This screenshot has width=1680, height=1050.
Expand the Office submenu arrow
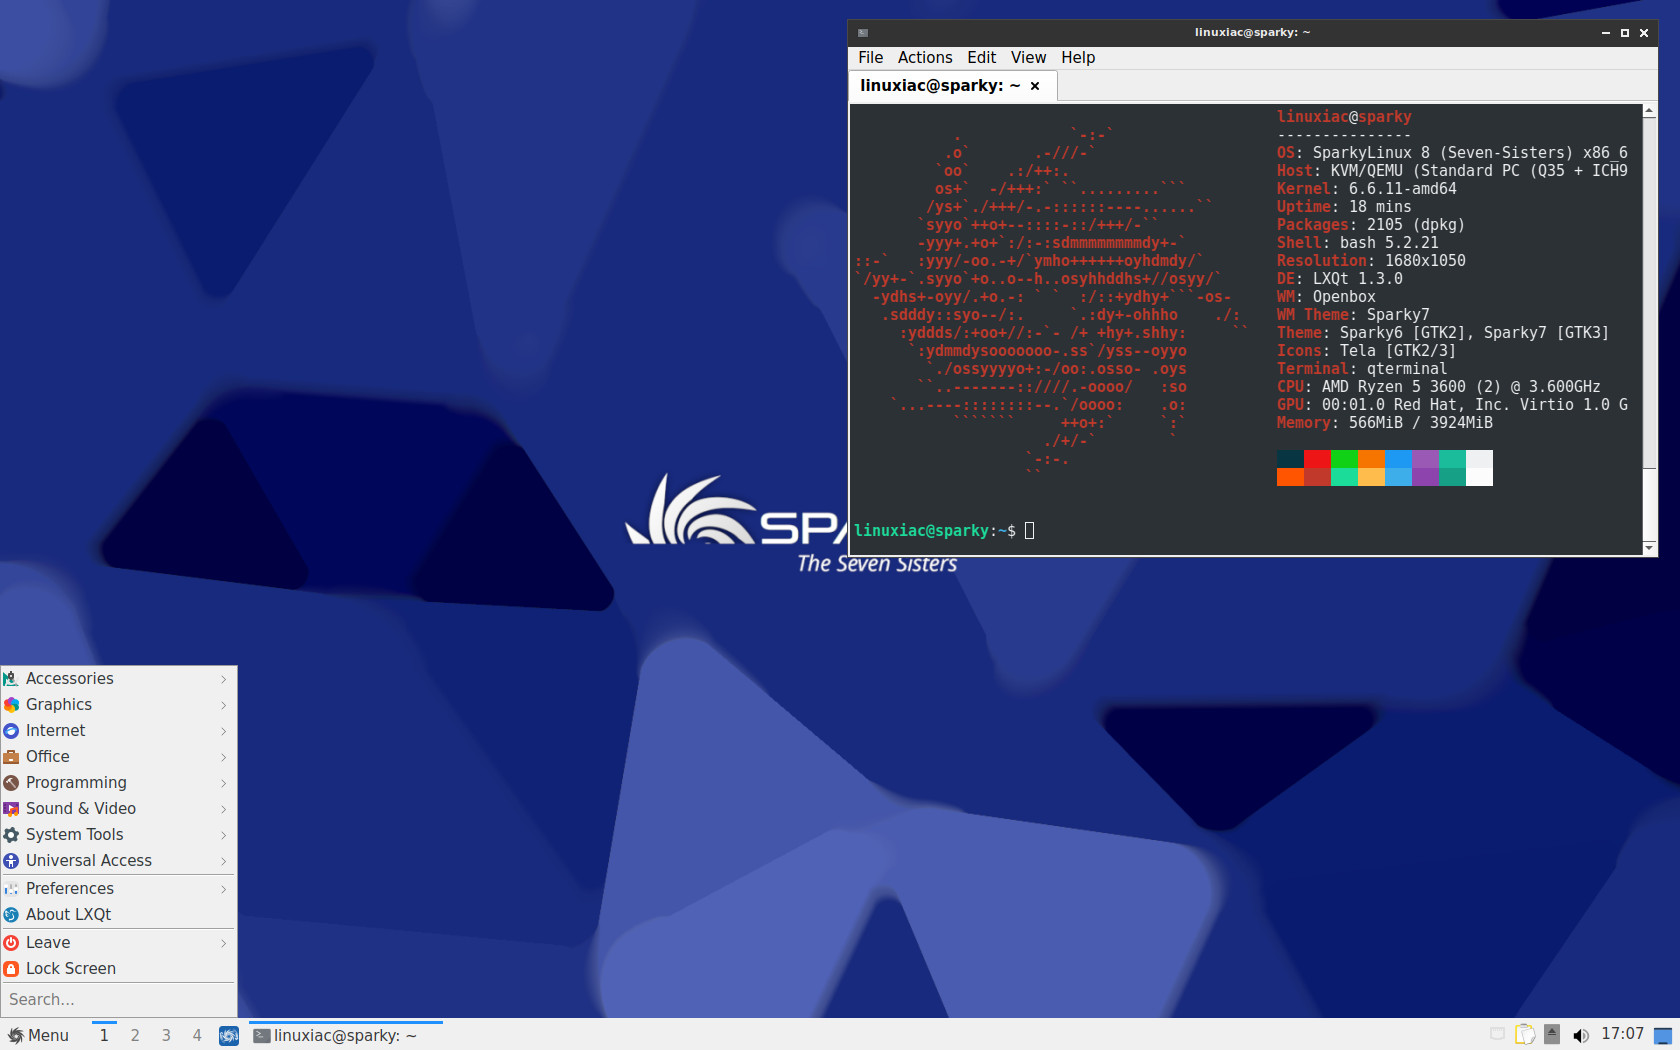(224, 757)
